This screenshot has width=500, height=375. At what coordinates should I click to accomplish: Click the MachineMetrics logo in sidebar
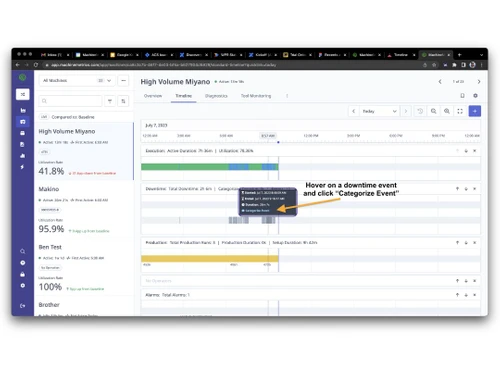[22, 78]
